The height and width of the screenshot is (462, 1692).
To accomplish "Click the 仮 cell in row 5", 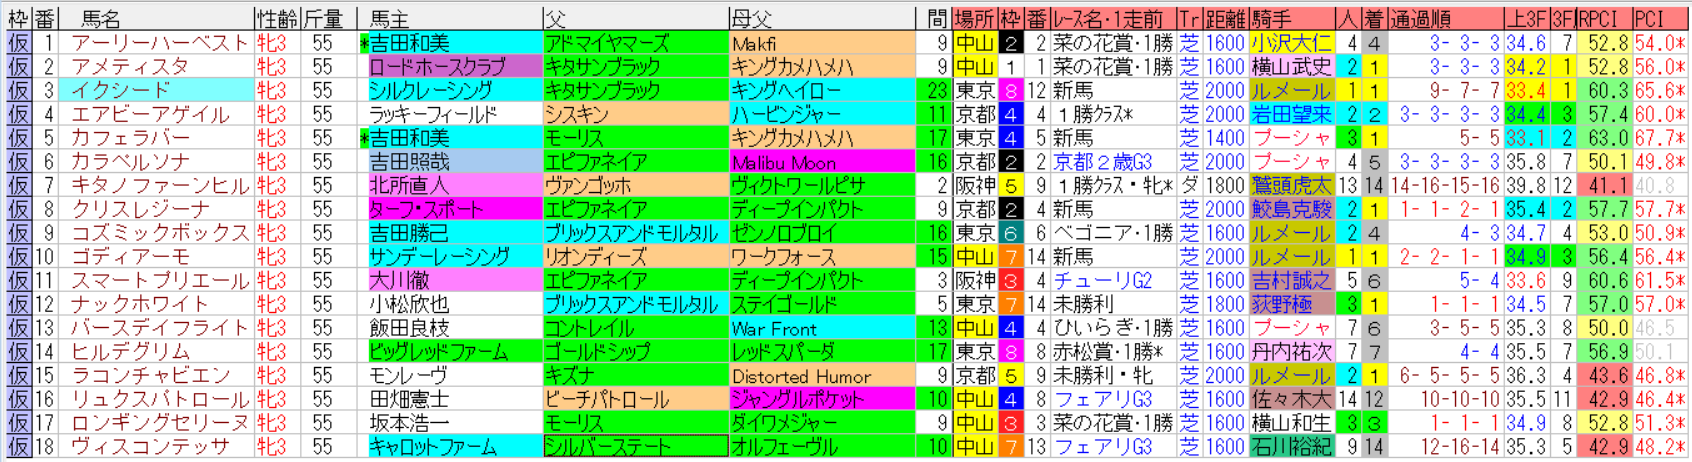I will (17, 138).
